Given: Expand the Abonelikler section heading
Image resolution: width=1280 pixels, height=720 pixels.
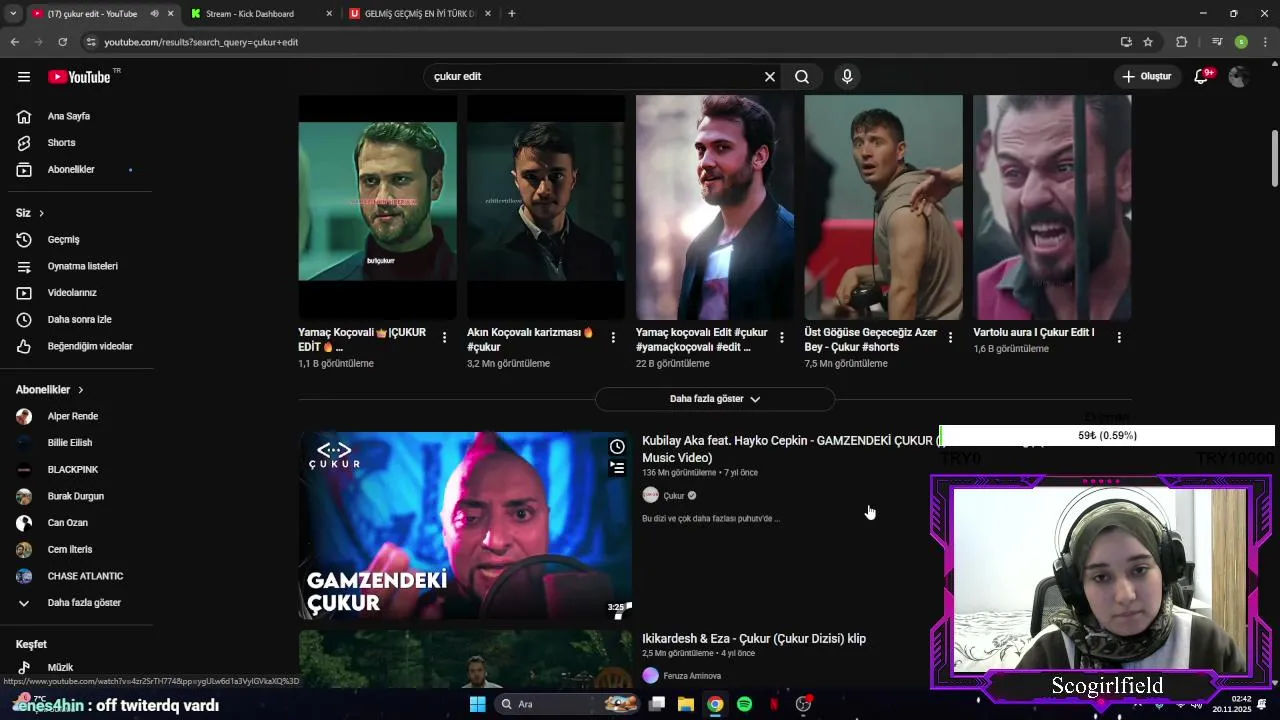Looking at the screenshot, I should coord(49,390).
